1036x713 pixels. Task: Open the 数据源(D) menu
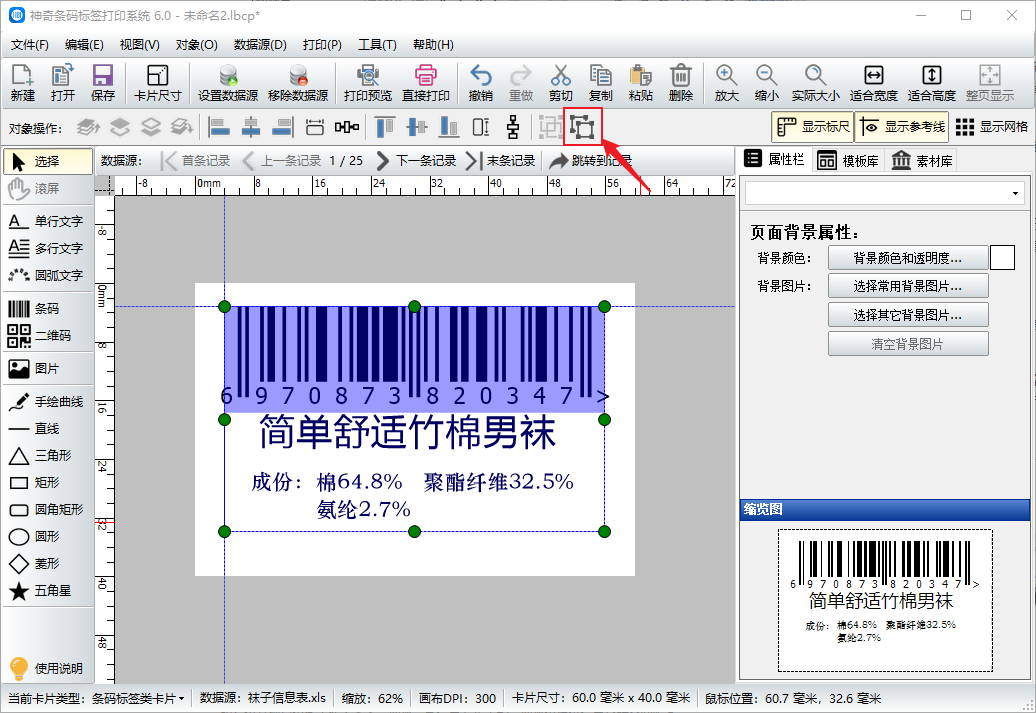(260, 45)
